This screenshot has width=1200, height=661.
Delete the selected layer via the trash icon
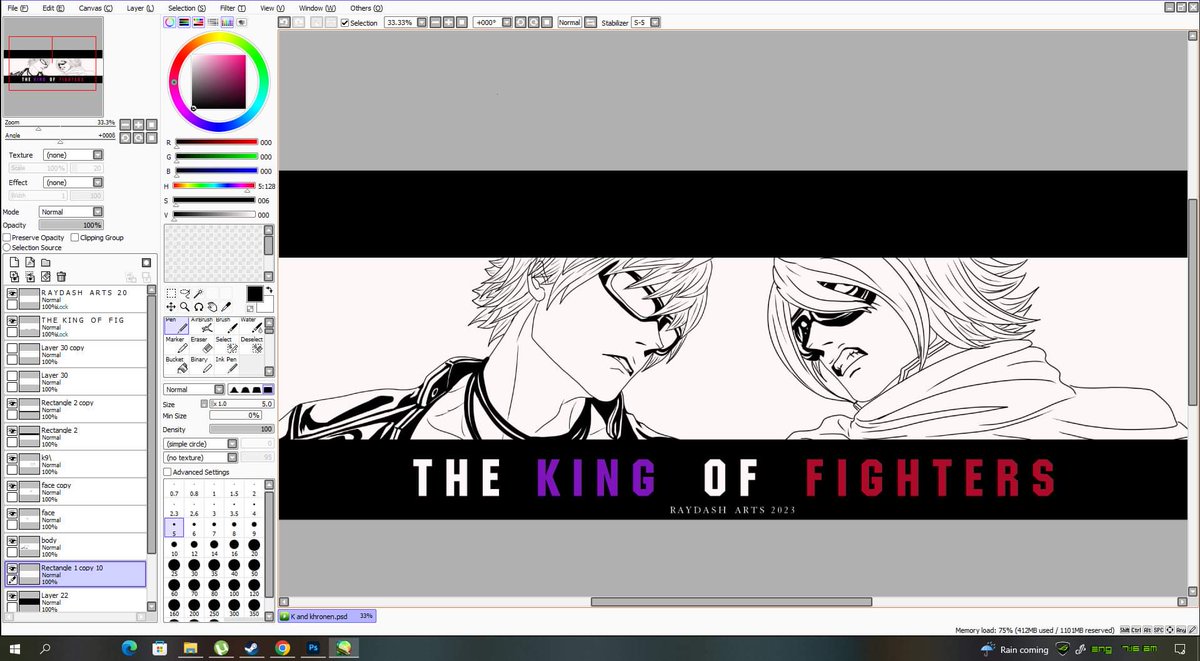(x=63, y=275)
